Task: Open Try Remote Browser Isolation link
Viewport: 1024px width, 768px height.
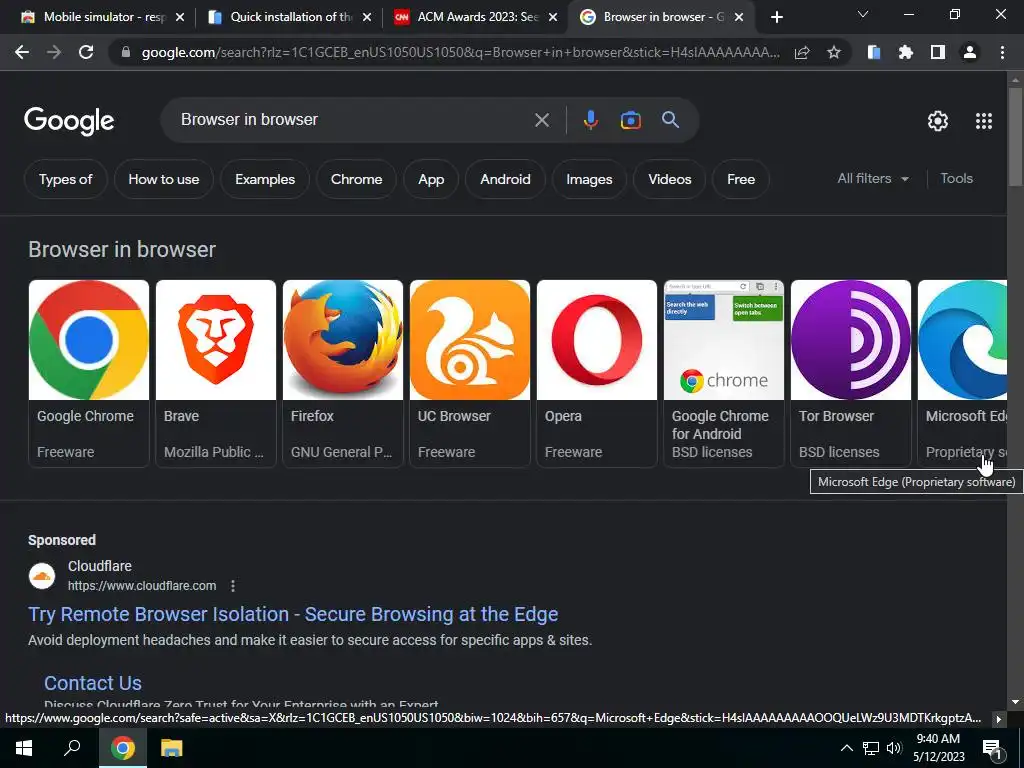Action: click(x=293, y=614)
